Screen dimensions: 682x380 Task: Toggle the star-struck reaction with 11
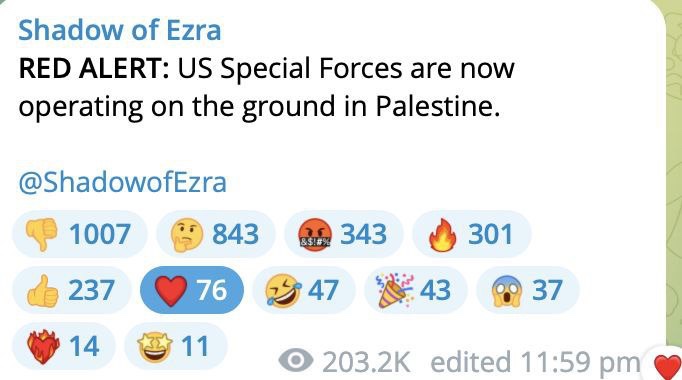(x=176, y=346)
